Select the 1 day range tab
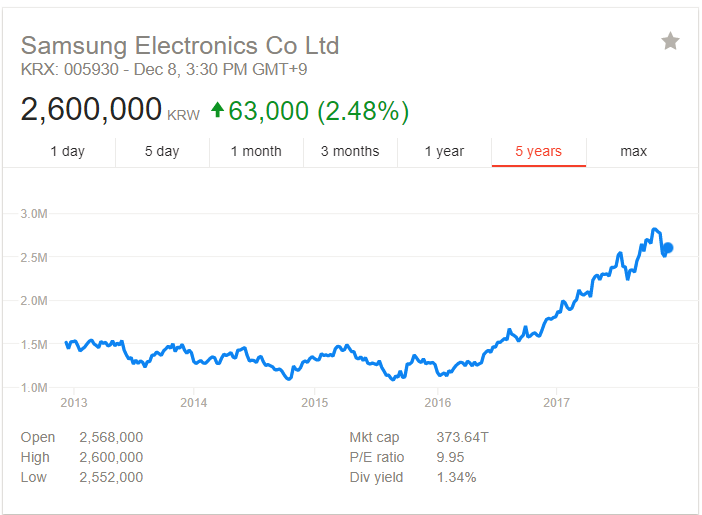The height and width of the screenshot is (515, 702). (67, 151)
